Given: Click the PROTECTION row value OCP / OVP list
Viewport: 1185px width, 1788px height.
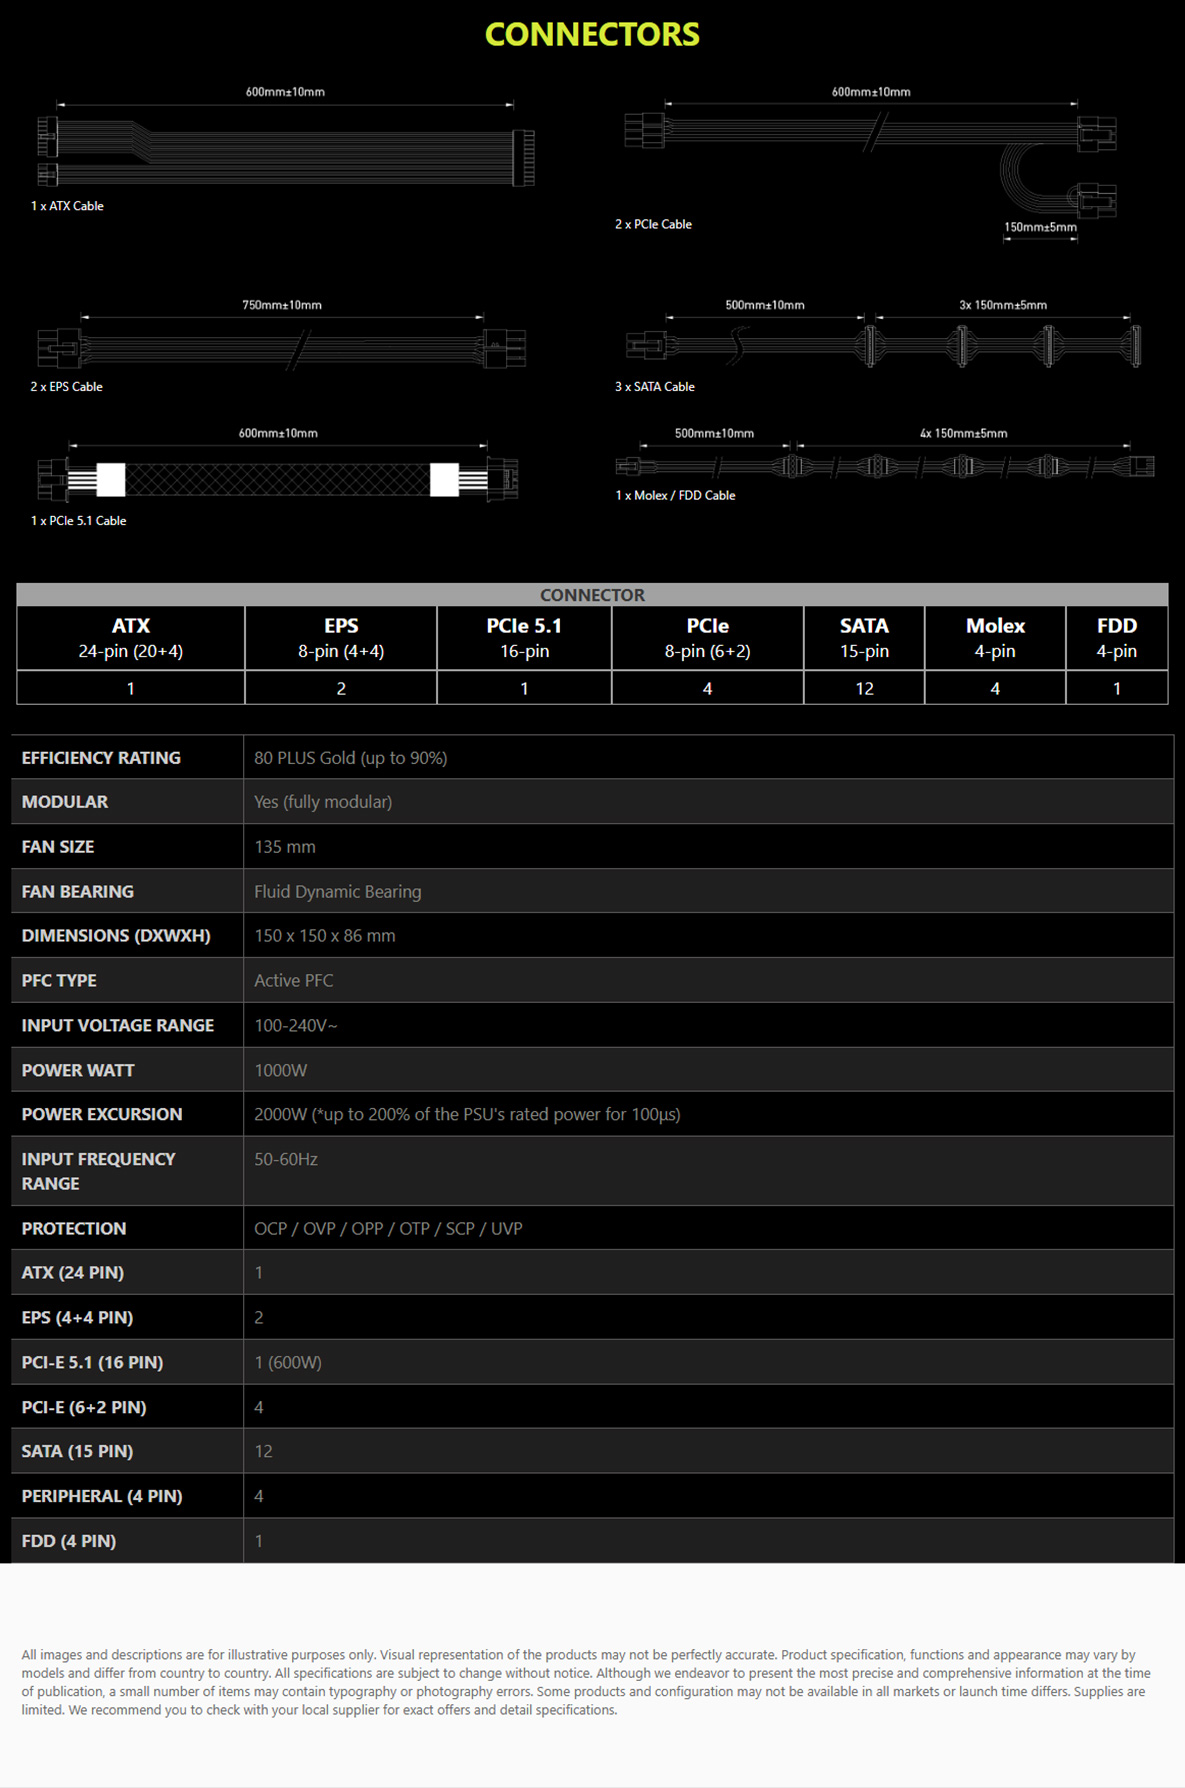Looking at the screenshot, I should (x=388, y=1228).
